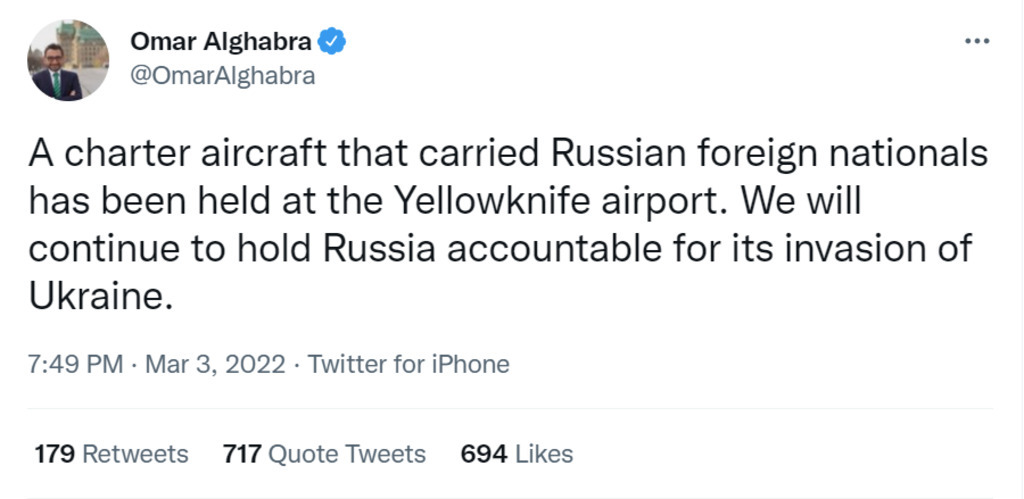Click the display name Omar Alghabra
1024x499 pixels.
(221, 42)
